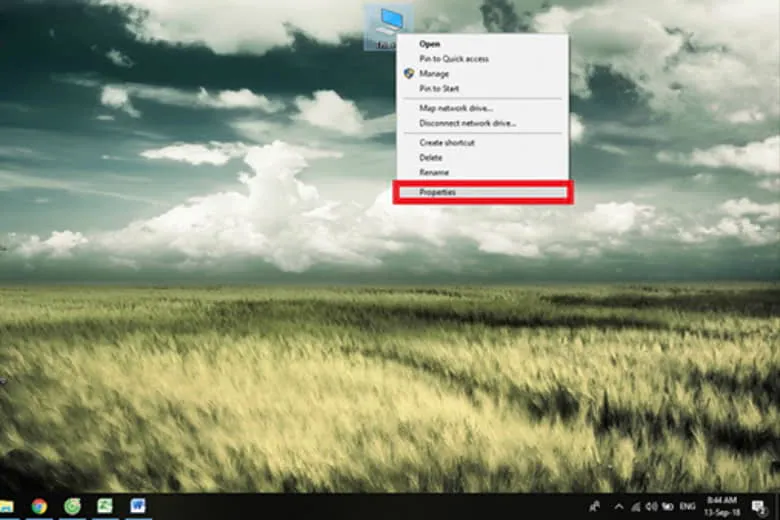The width and height of the screenshot is (780, 520).
Task: Open the clock showing 8:44 AM
Action: click(722, 506)
